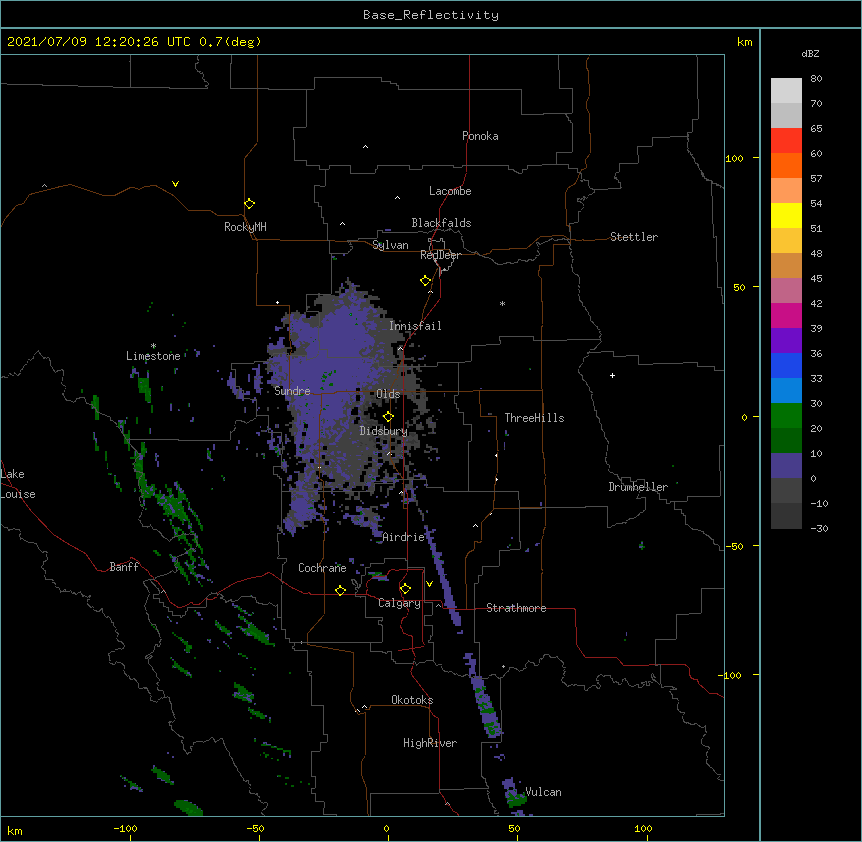Choose the purple 39 dBZ legend swatch
The width and height of the screenshot is (862, 842).
tap(786, 340)
